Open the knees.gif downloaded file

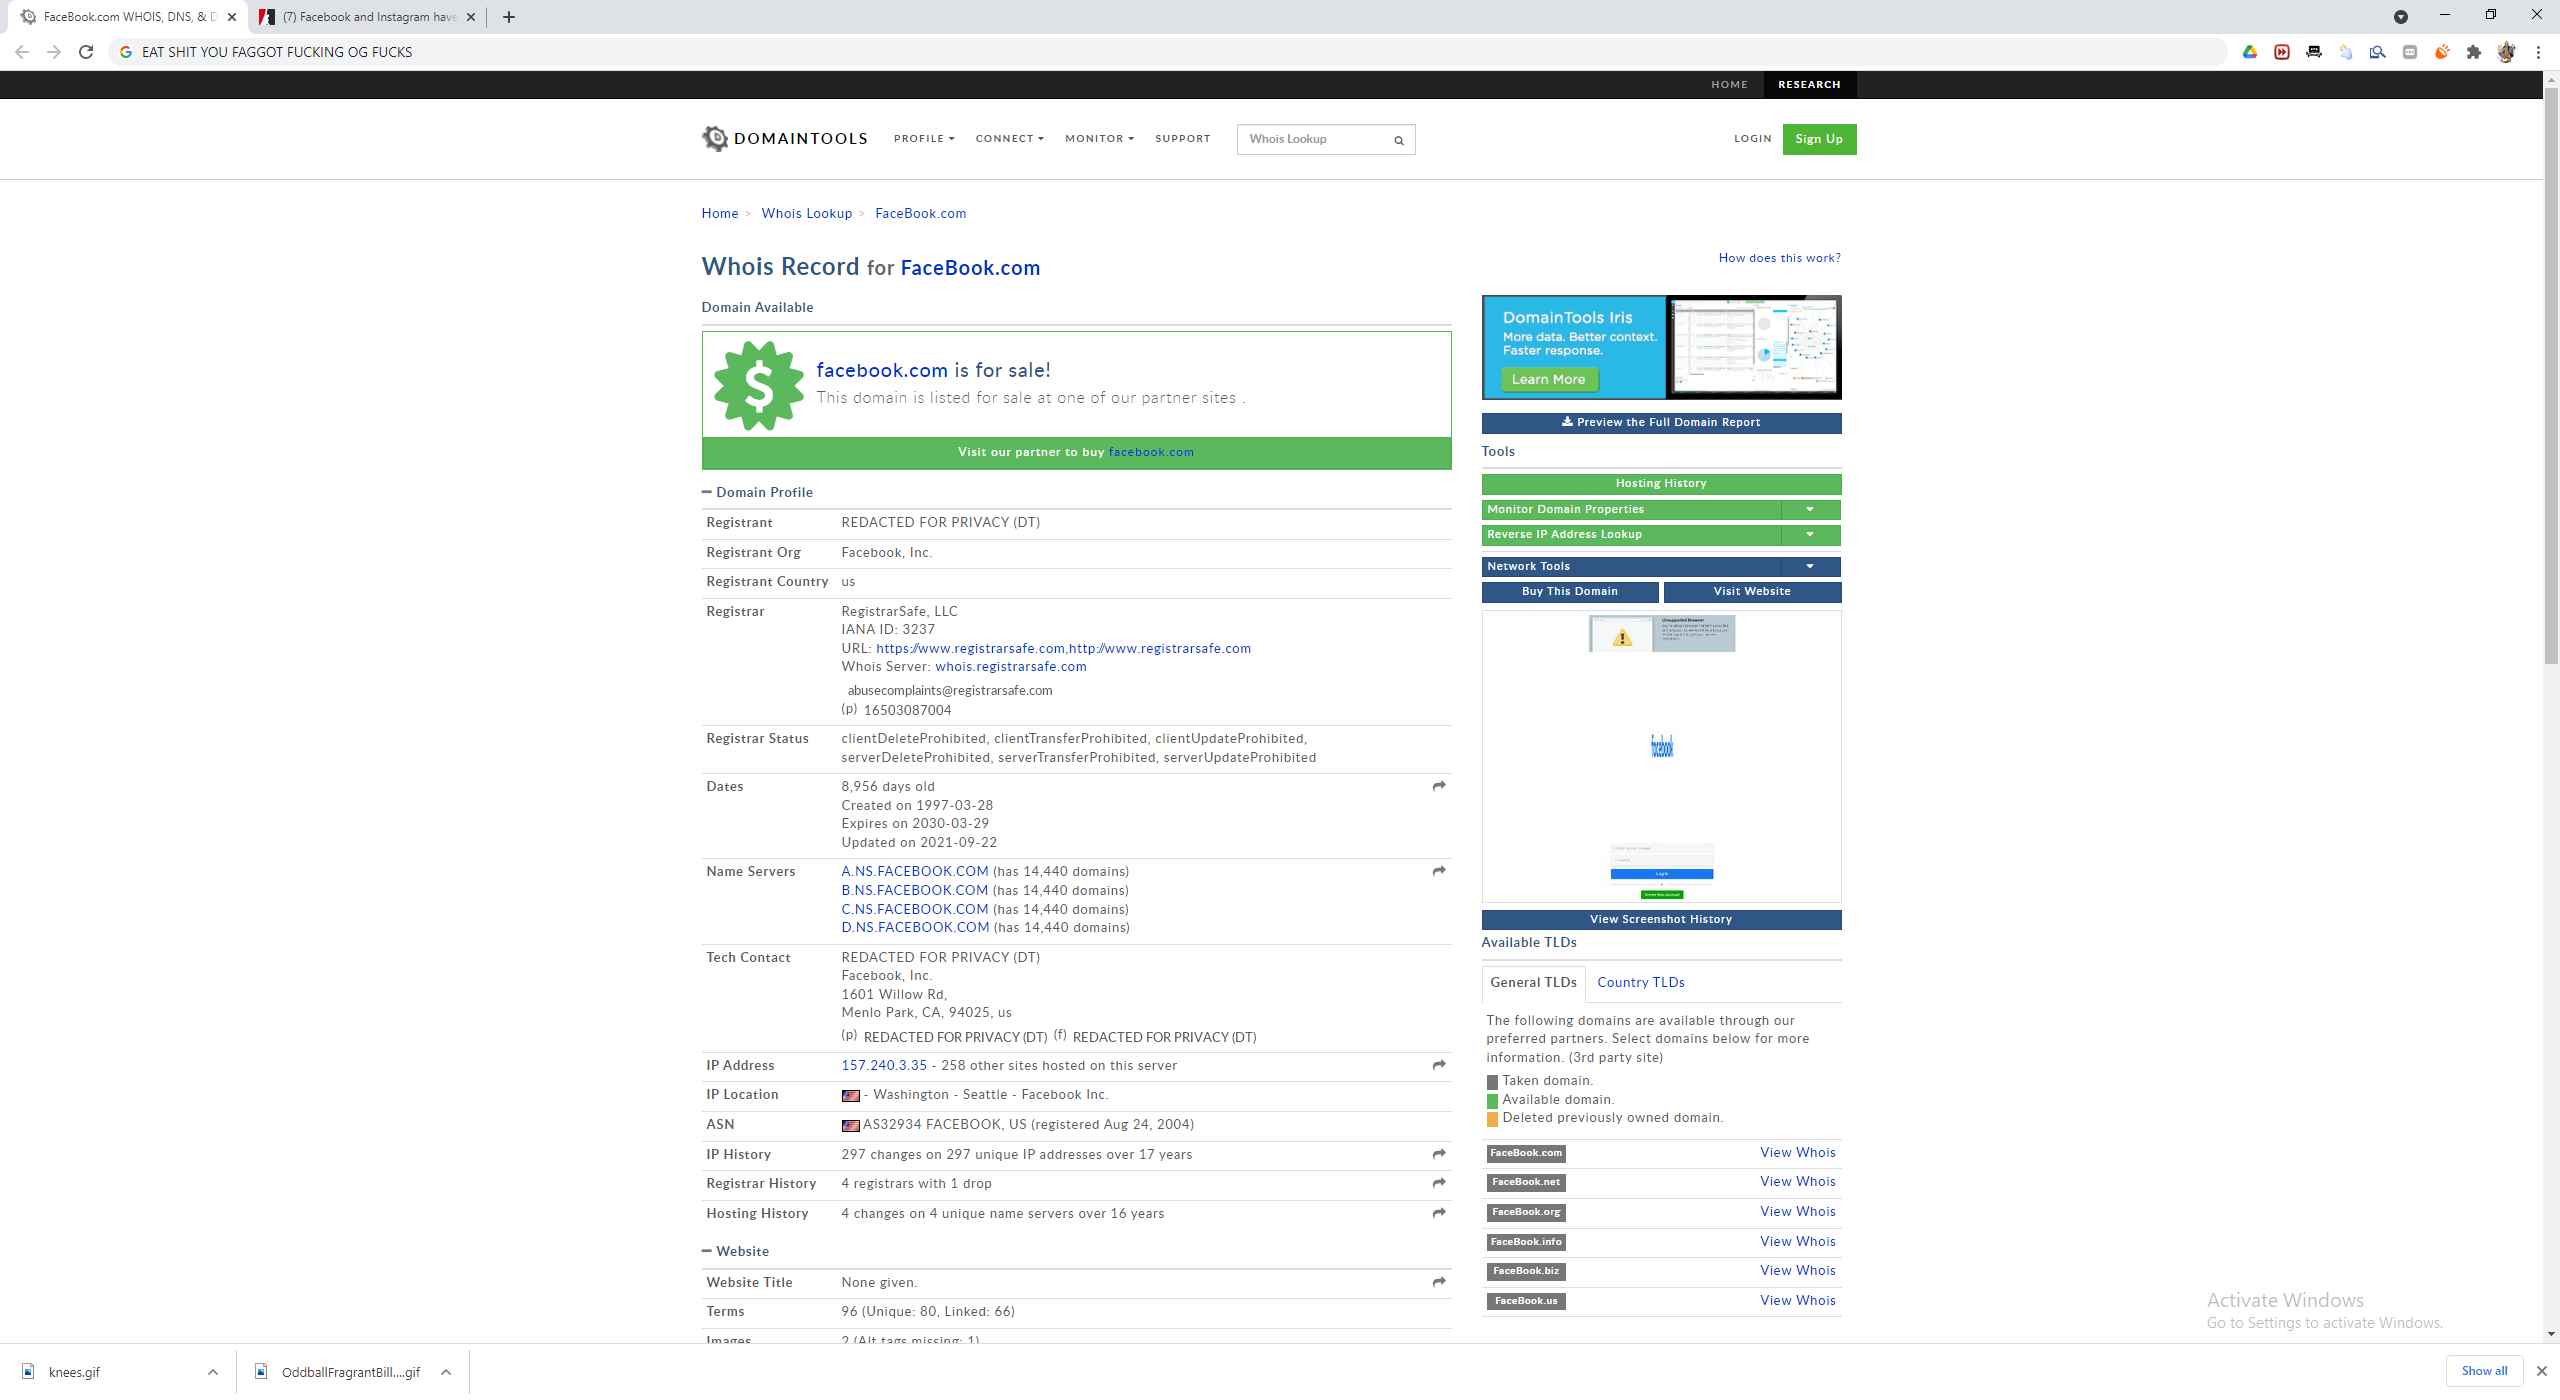(x=75, y=1372)
